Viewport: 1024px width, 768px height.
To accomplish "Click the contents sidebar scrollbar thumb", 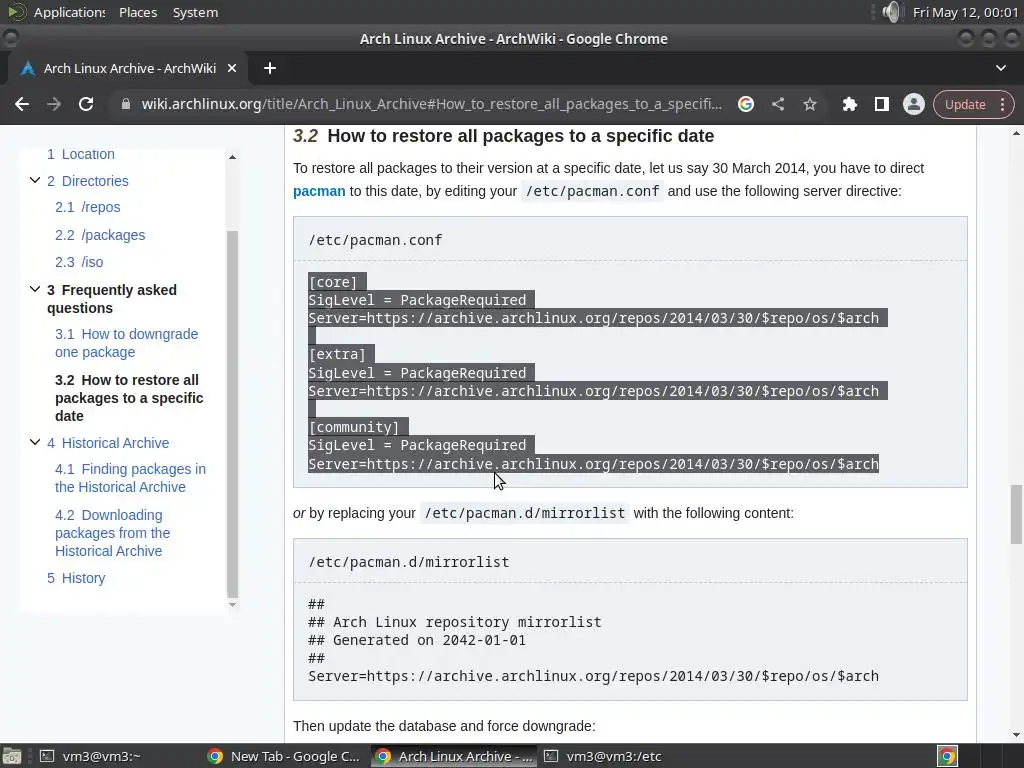I will pos(232,413).
